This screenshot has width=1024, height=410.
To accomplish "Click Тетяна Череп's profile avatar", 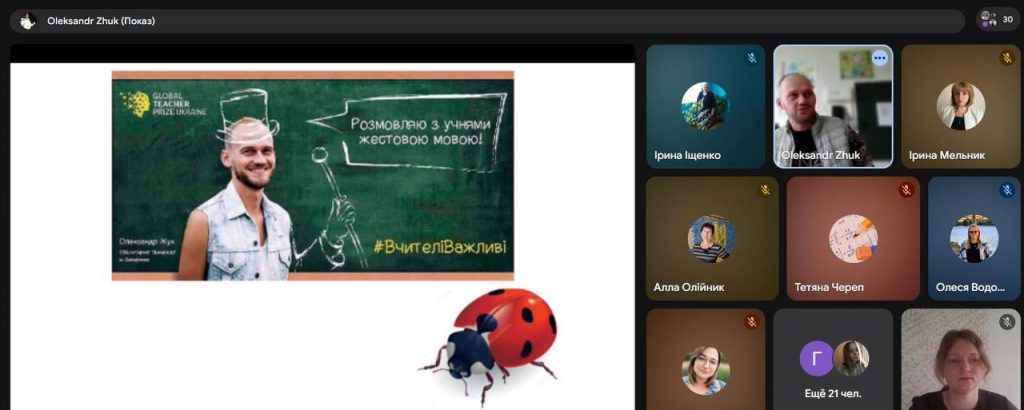I will pyautogui.click(x=853, y=238).
